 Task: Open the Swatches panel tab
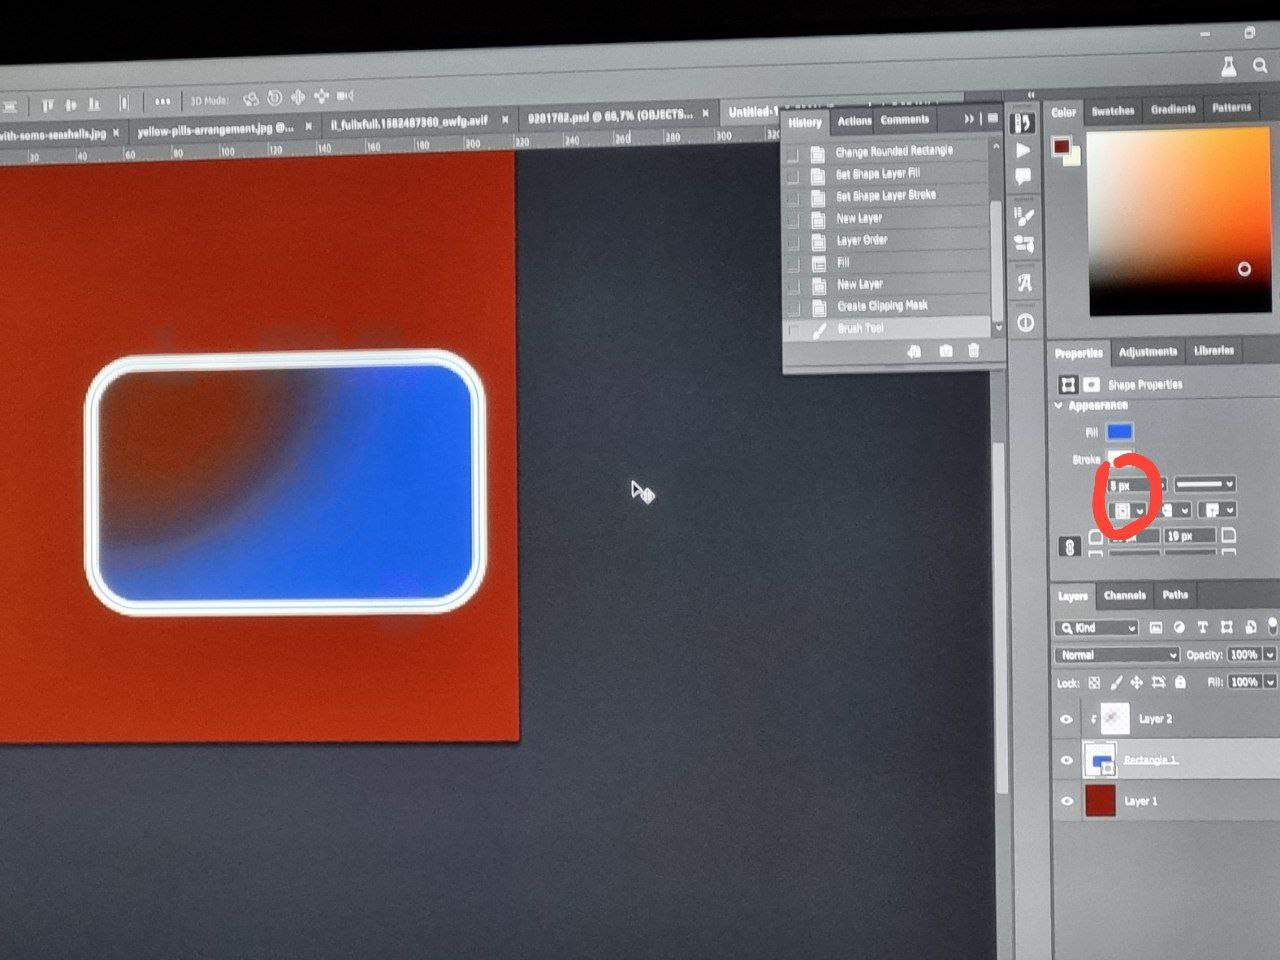tap(1112, 111)
